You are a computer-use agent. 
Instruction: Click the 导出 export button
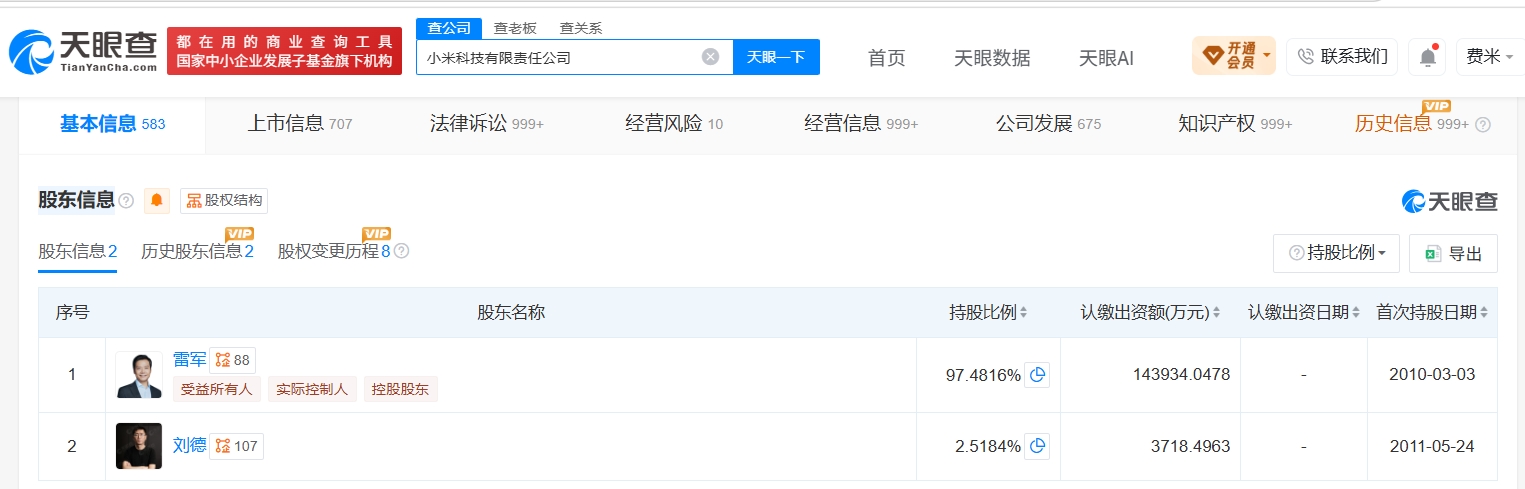pos(1453,254)
